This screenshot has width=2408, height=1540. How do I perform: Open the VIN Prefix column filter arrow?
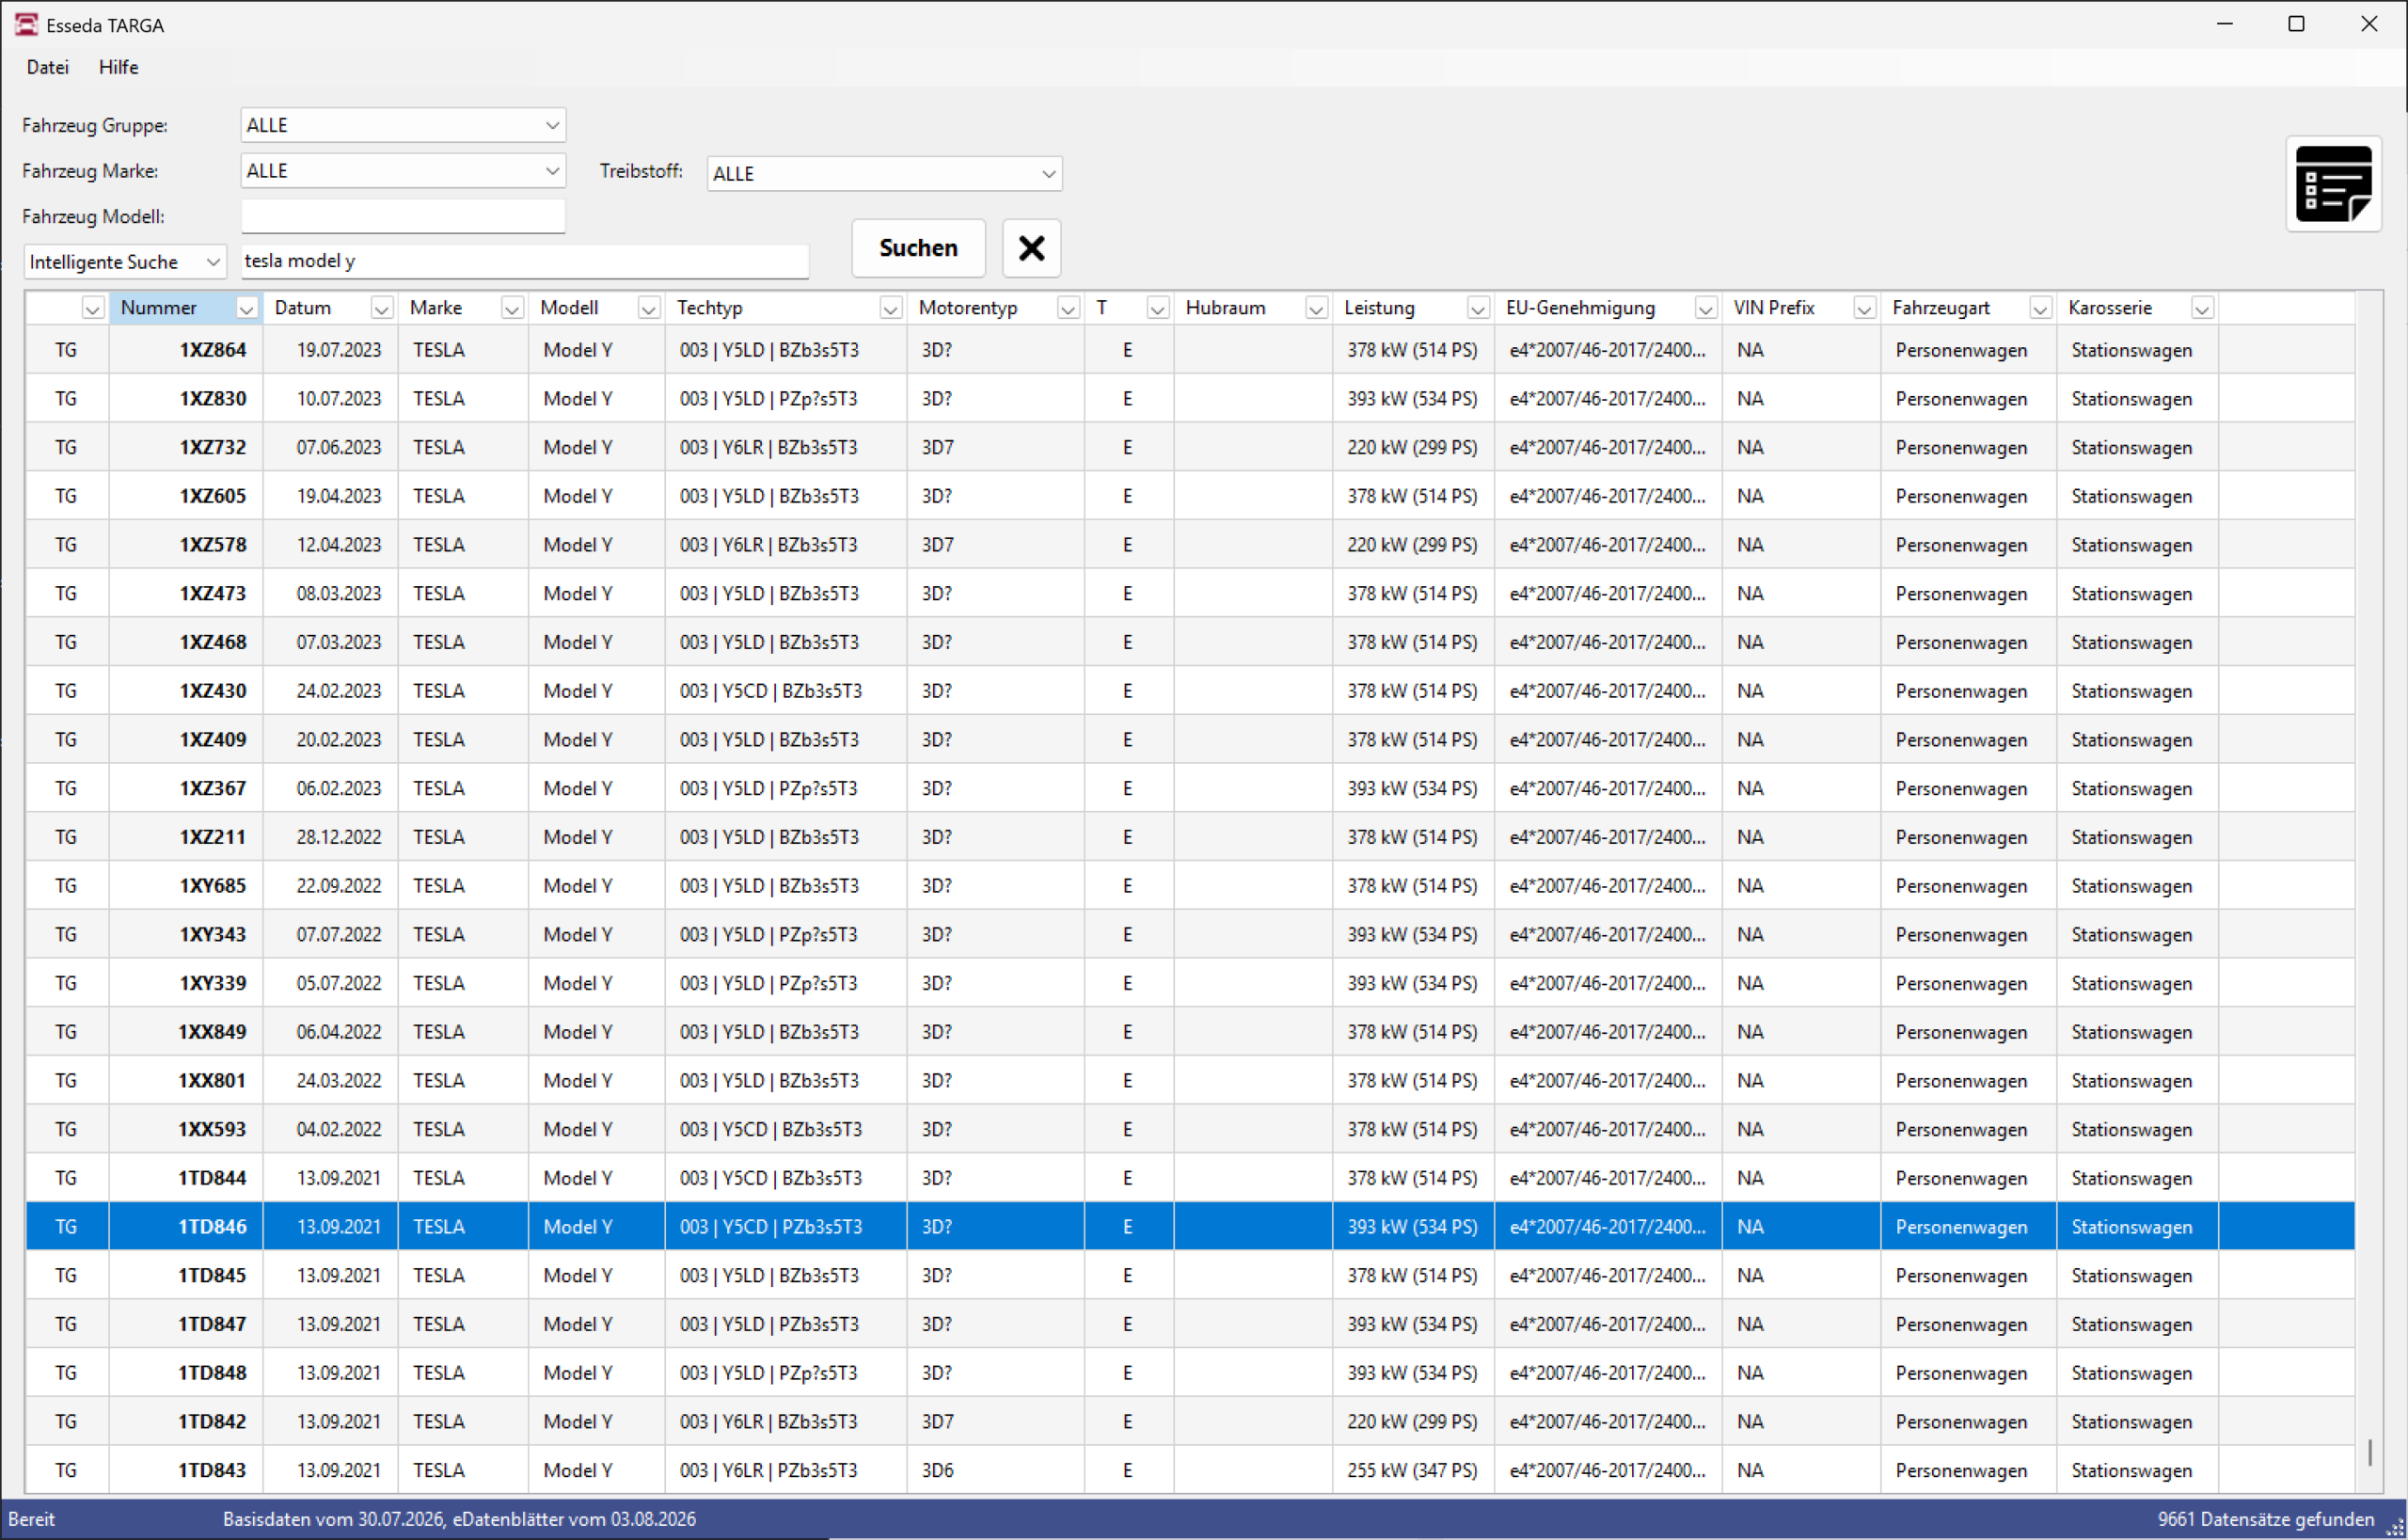coord(1864,309)
